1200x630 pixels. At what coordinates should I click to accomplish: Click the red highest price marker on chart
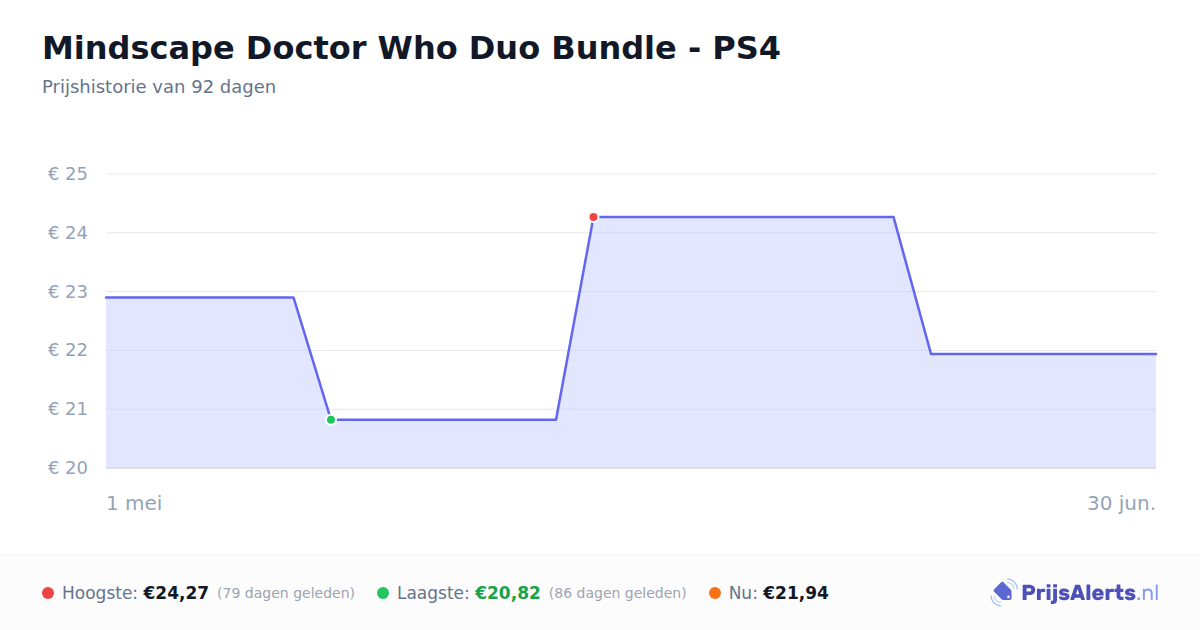pyautogui.click(x=593, y=217)
